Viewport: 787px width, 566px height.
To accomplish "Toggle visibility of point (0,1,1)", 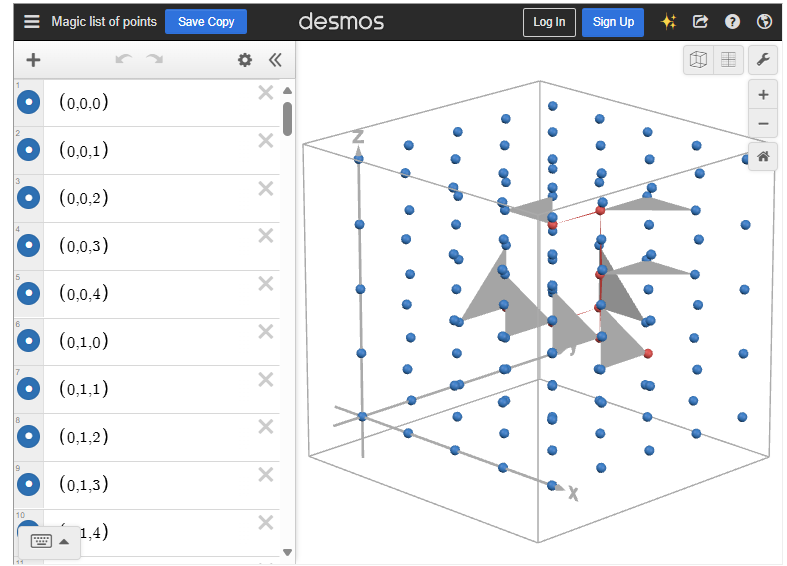I will coord(29,388).
